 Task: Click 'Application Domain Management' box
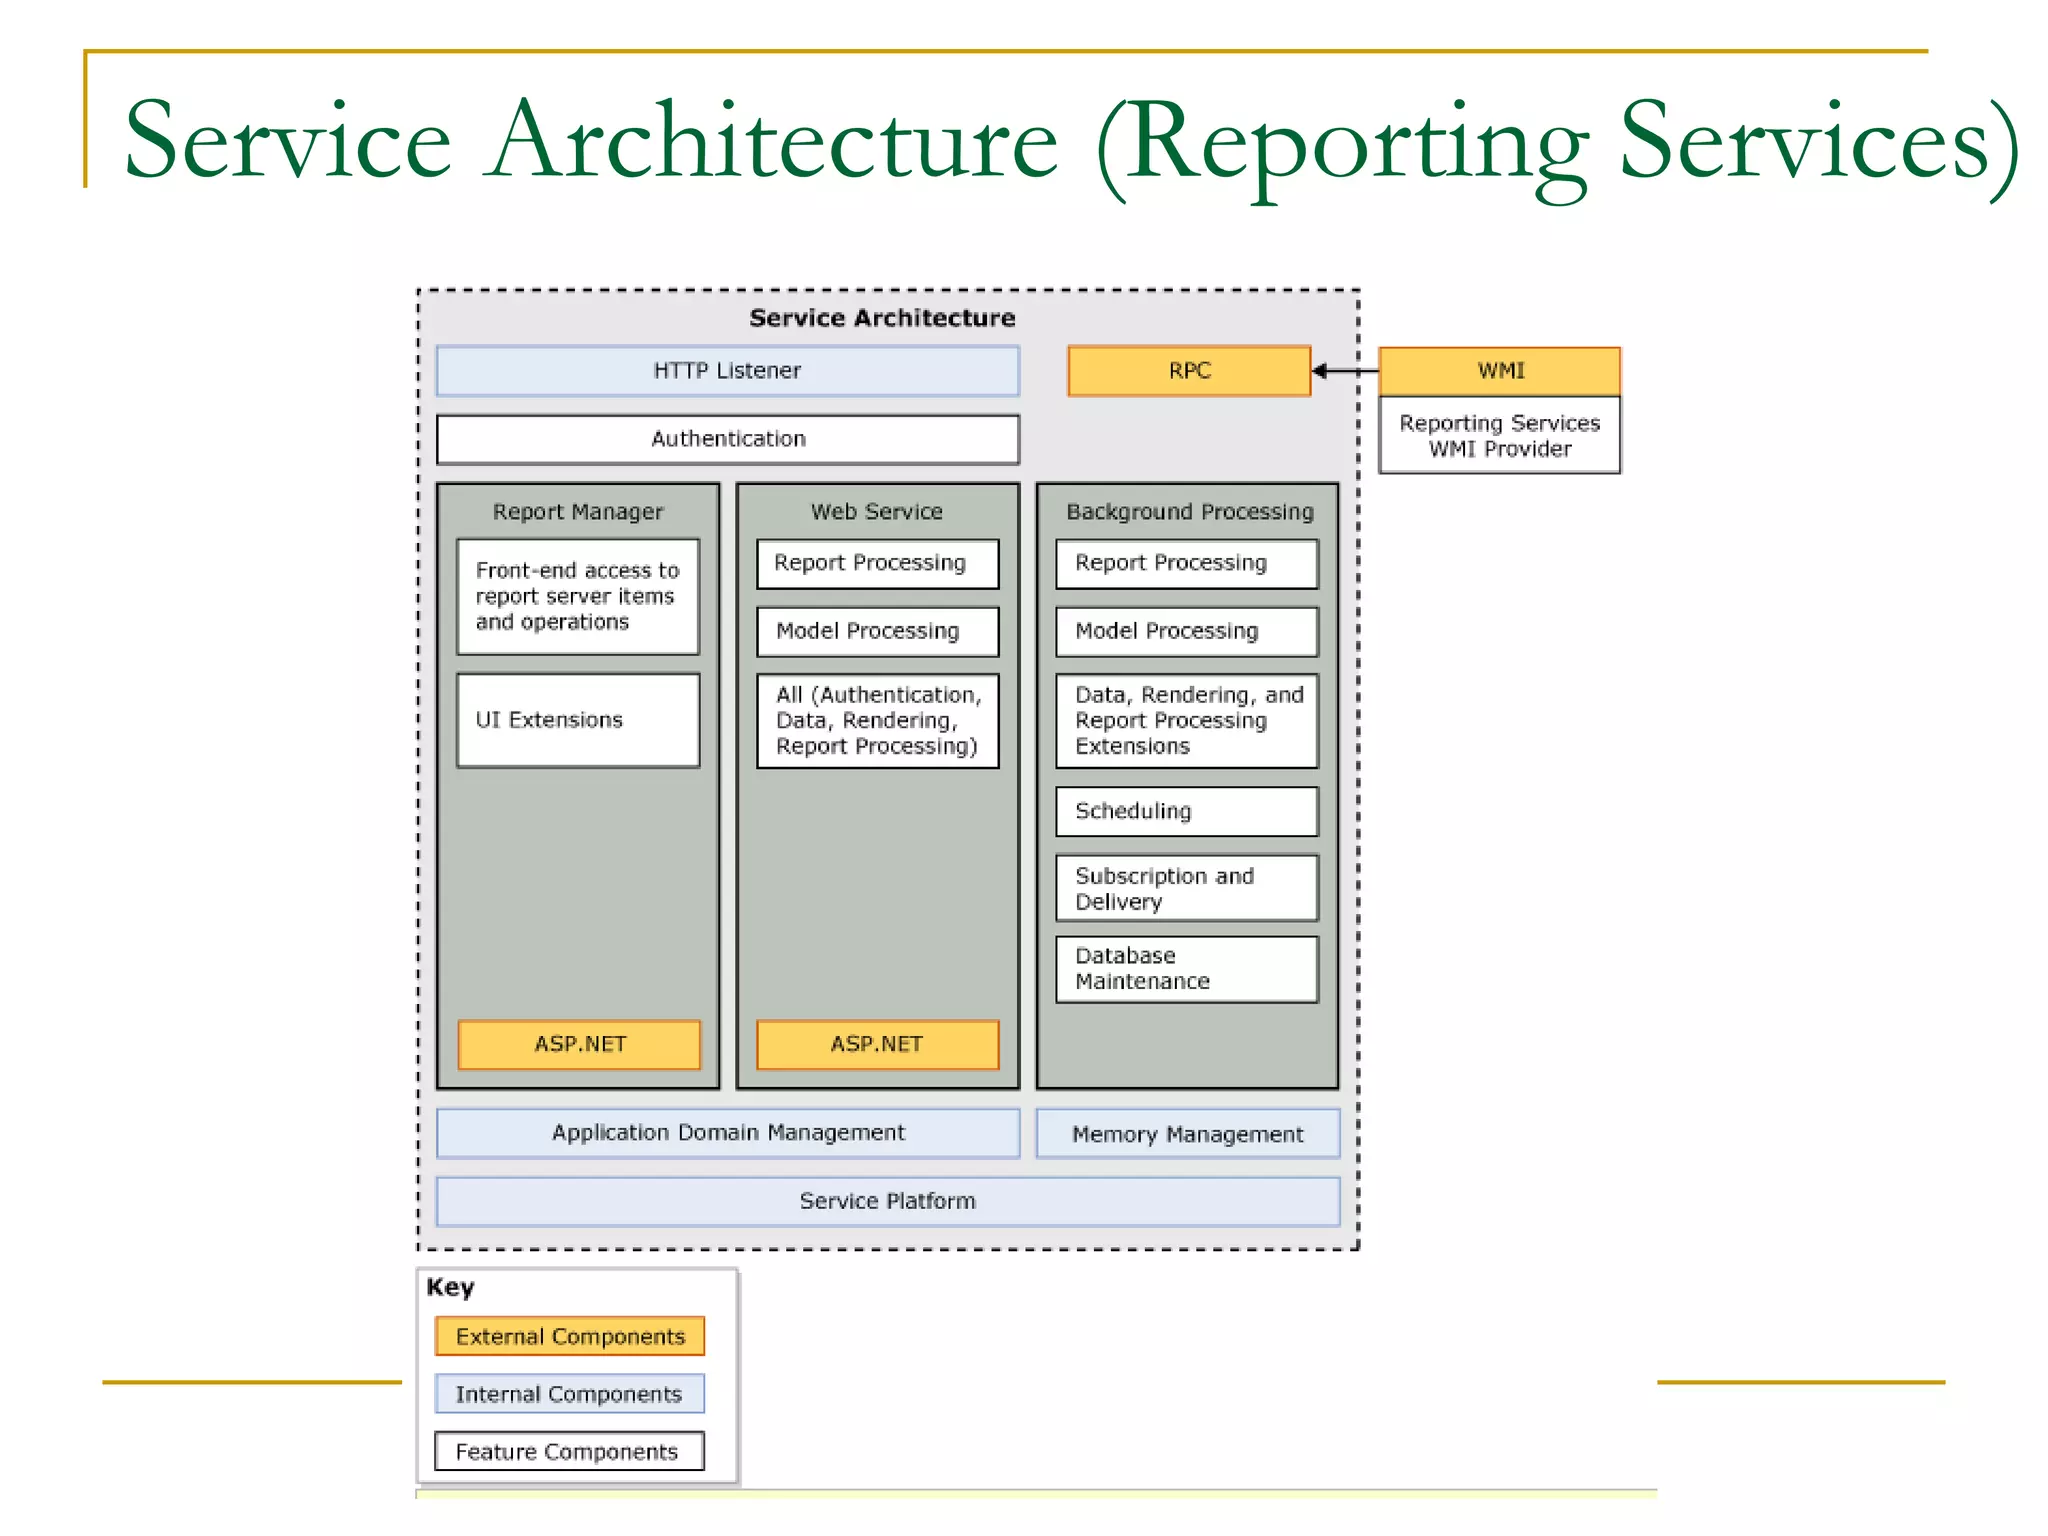(x=728, y=1133)
